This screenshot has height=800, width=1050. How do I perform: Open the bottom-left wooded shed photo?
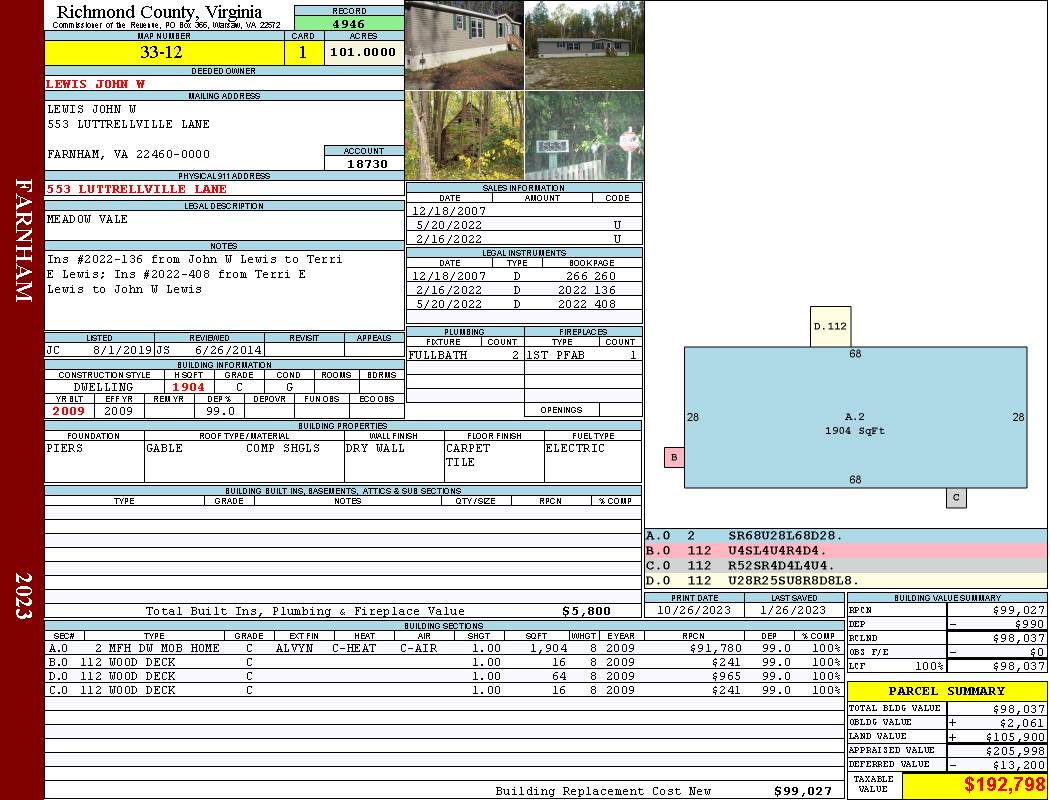tap(464, 136)
